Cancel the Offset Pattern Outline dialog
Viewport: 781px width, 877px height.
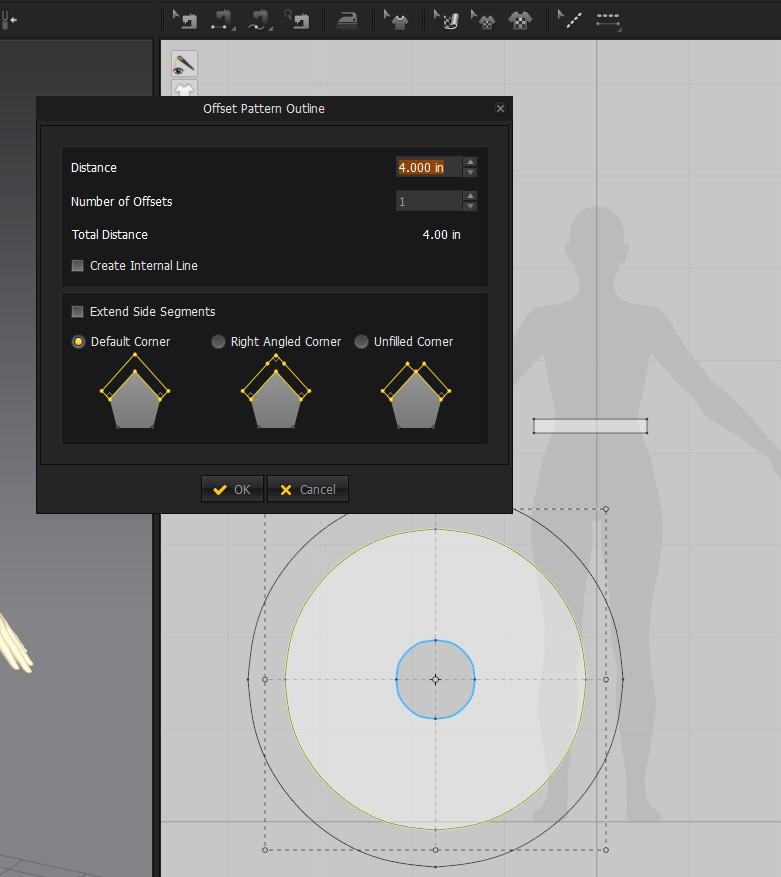[x=308, y=489]
